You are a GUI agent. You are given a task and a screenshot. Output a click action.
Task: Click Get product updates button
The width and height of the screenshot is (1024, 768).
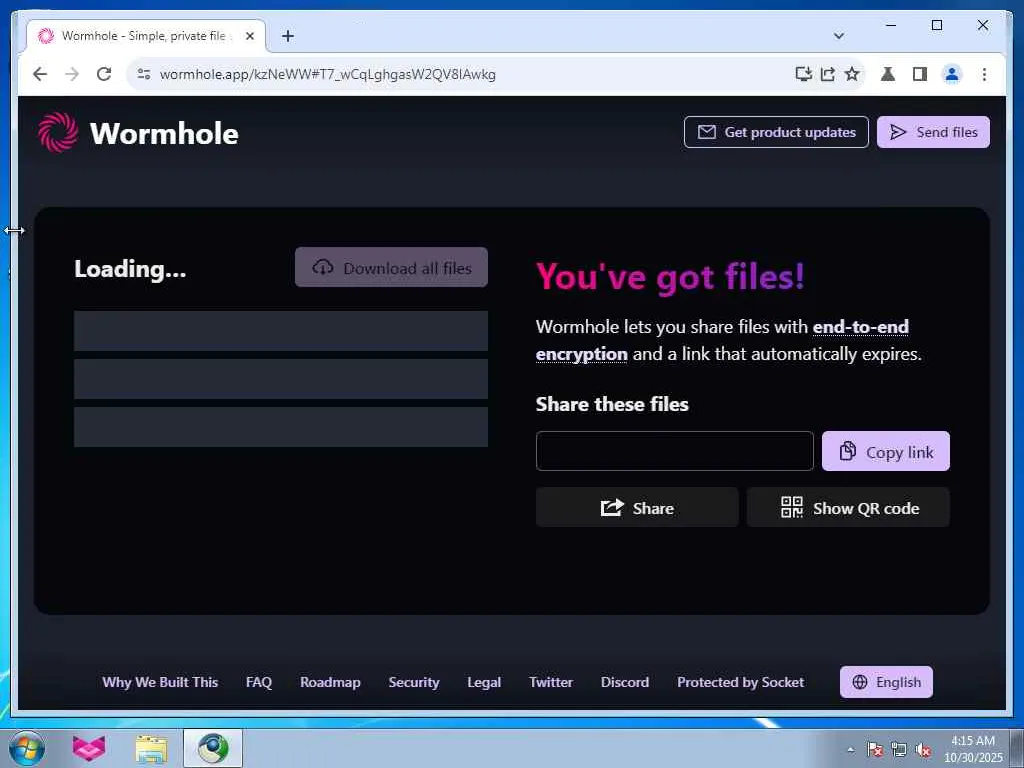point(776,132)
